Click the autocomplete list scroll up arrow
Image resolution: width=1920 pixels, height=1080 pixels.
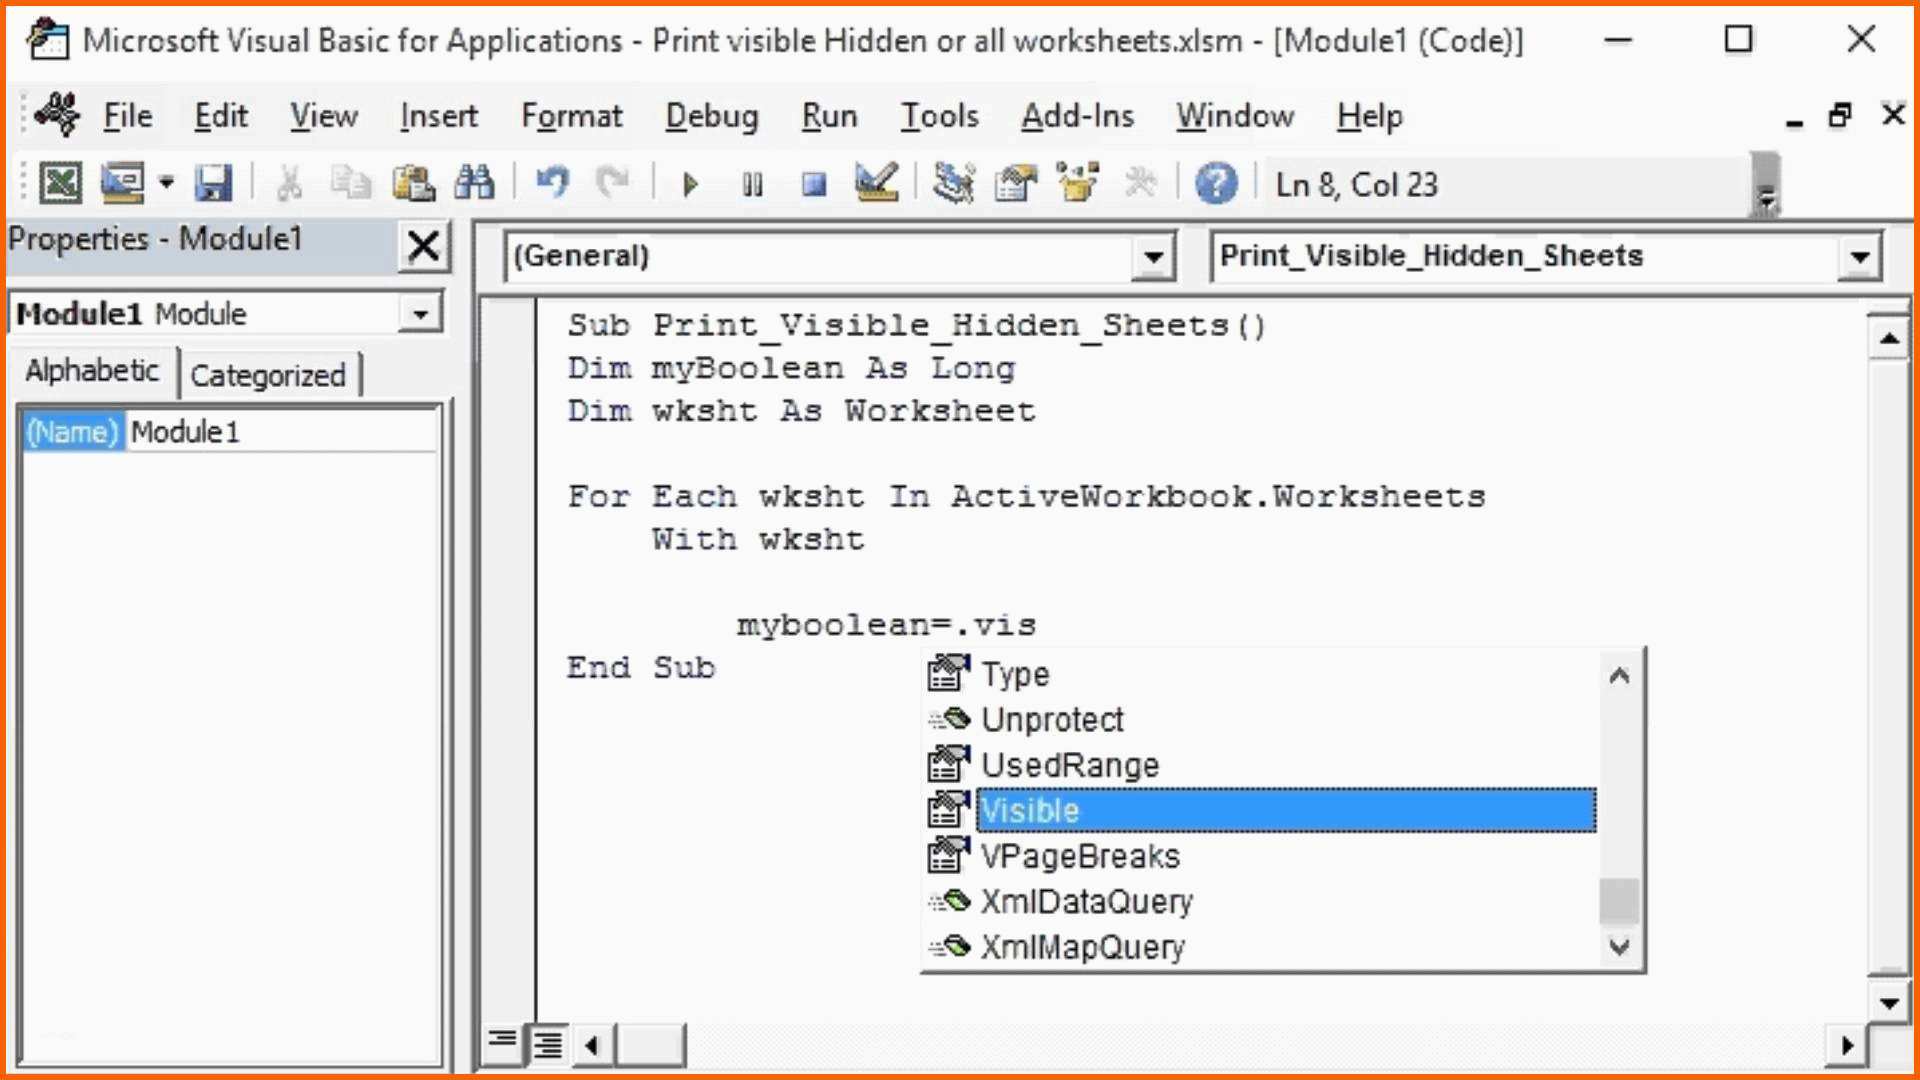(1619, 676)
